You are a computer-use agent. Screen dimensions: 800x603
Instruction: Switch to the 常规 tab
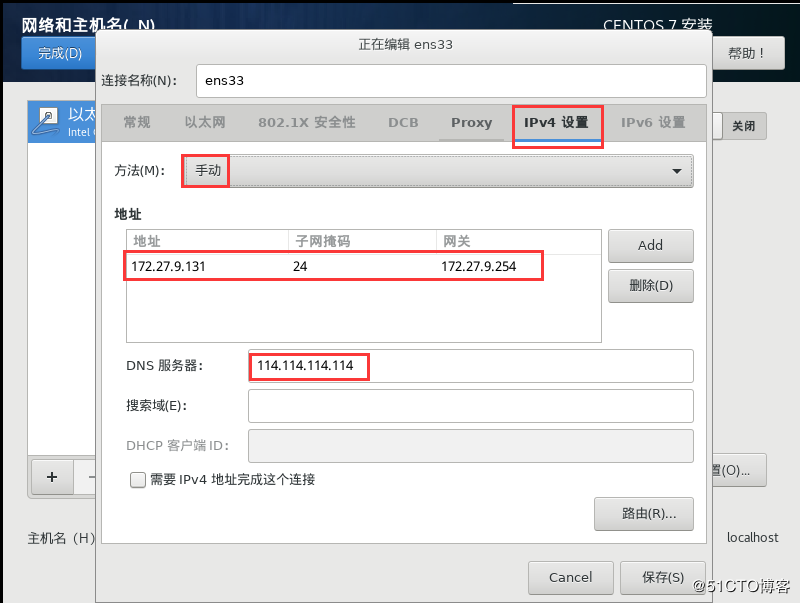coord(137,122)
